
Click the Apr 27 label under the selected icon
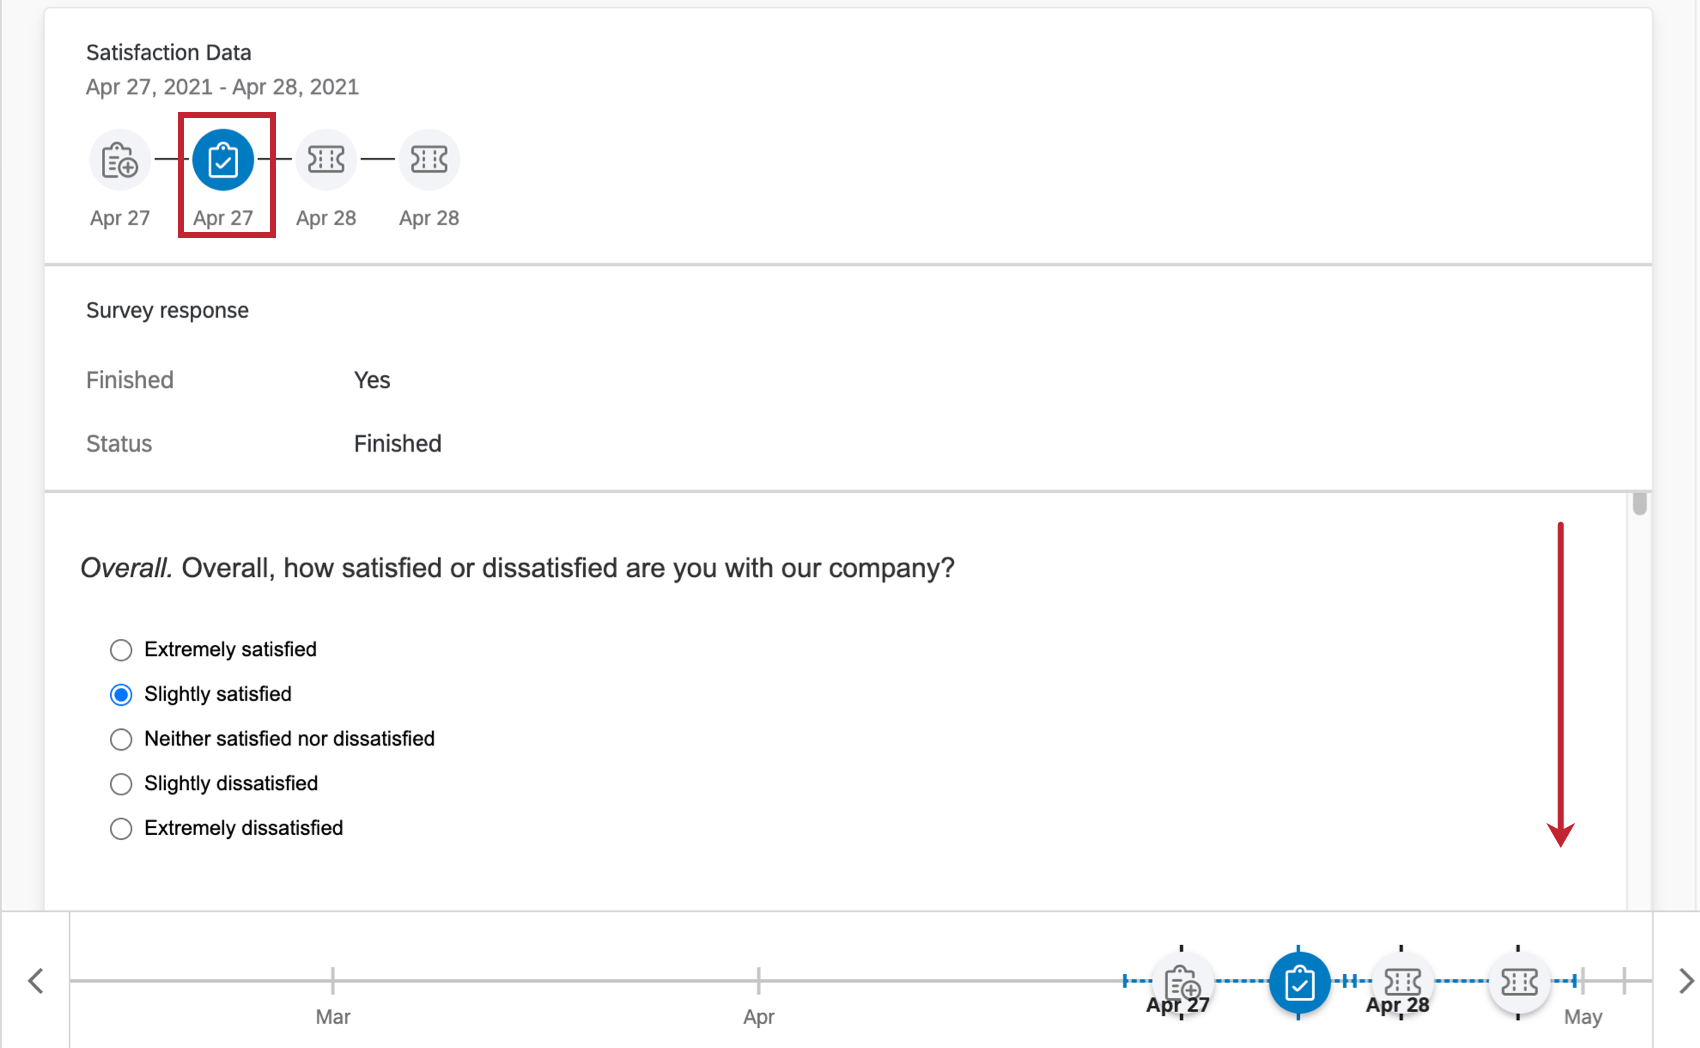(225, 218)
